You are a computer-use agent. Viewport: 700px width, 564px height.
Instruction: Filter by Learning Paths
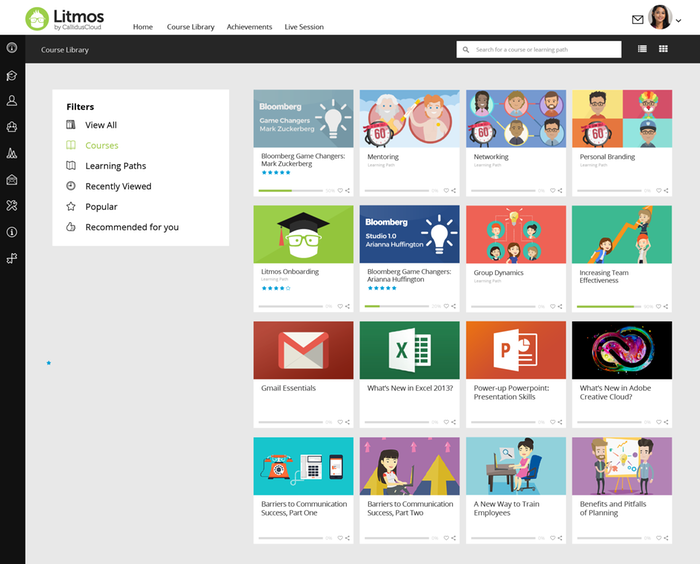(115, 166)
